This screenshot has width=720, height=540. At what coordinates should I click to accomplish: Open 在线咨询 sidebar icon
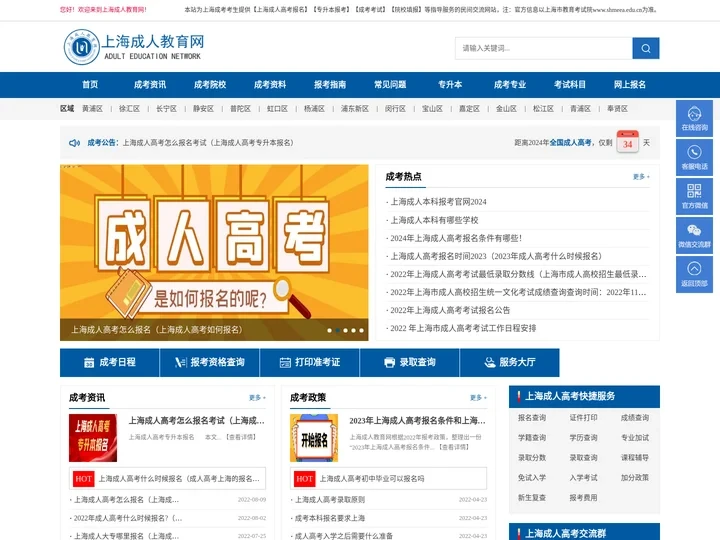694,118
